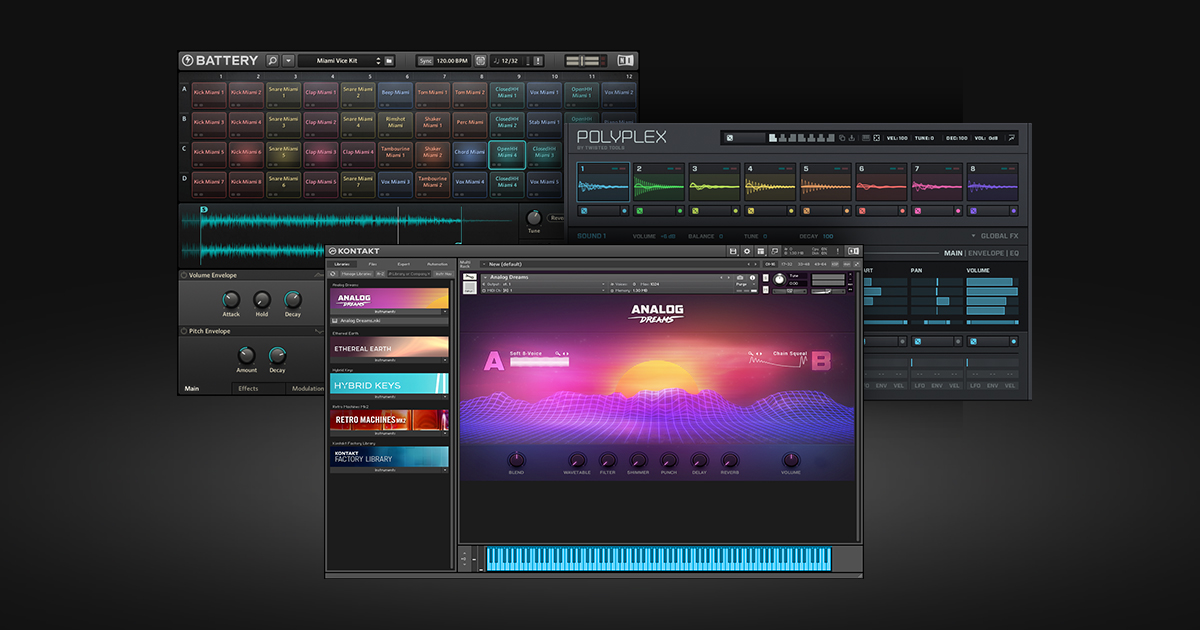Viewport: 1200px width, 630px height.
Task: Click the dice icon under Polyplex sound 2
Action: pyautogui.click(x=640, y=211)
